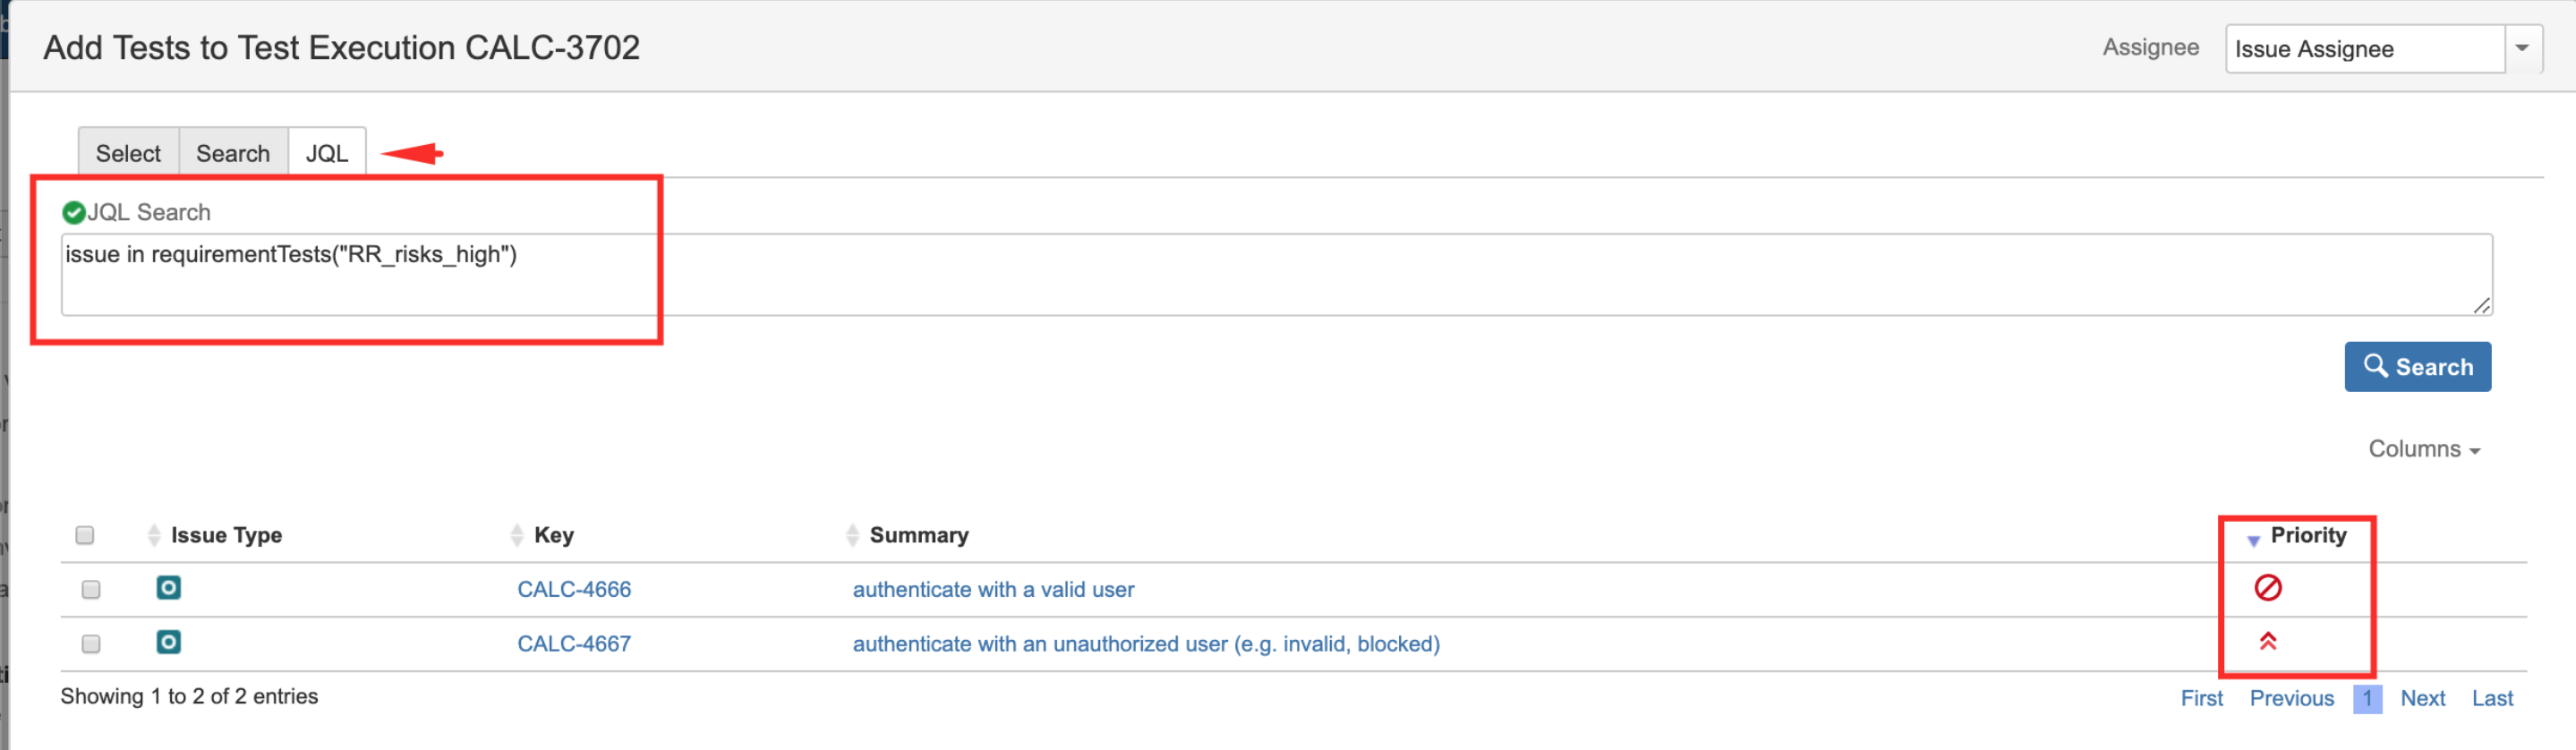Click the Test issue type icon for CALC-4666

click(x=169, y=588)
